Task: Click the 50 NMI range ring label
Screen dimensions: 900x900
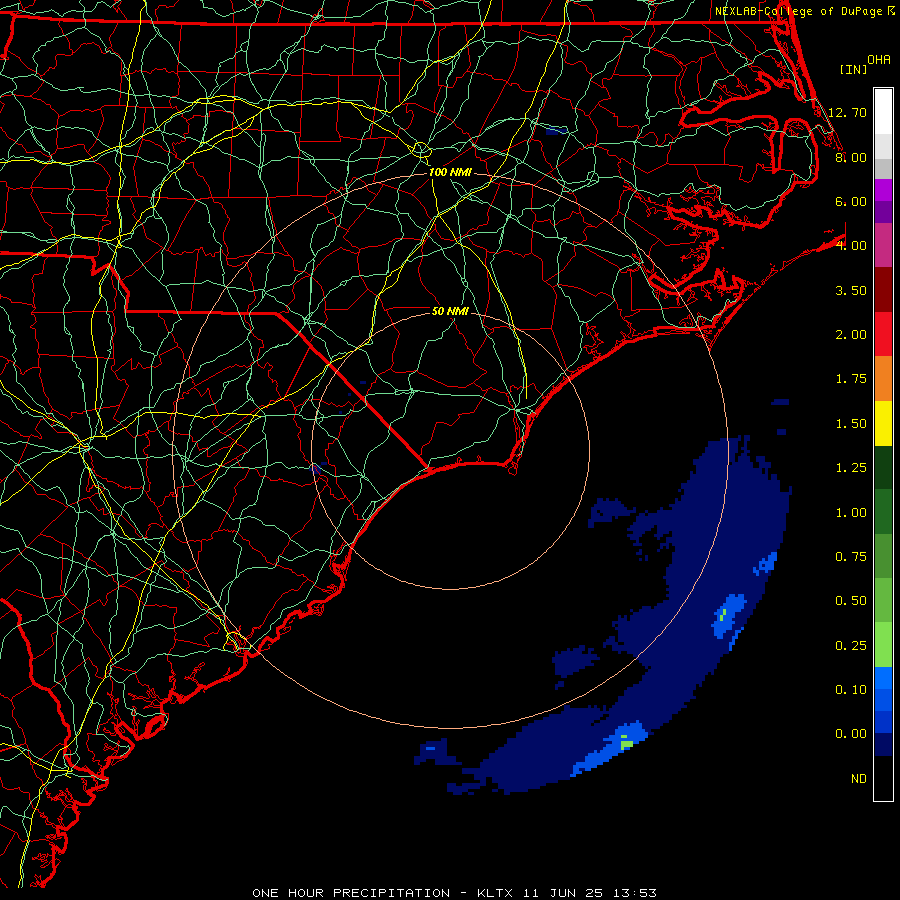Action: coord(450,311)
